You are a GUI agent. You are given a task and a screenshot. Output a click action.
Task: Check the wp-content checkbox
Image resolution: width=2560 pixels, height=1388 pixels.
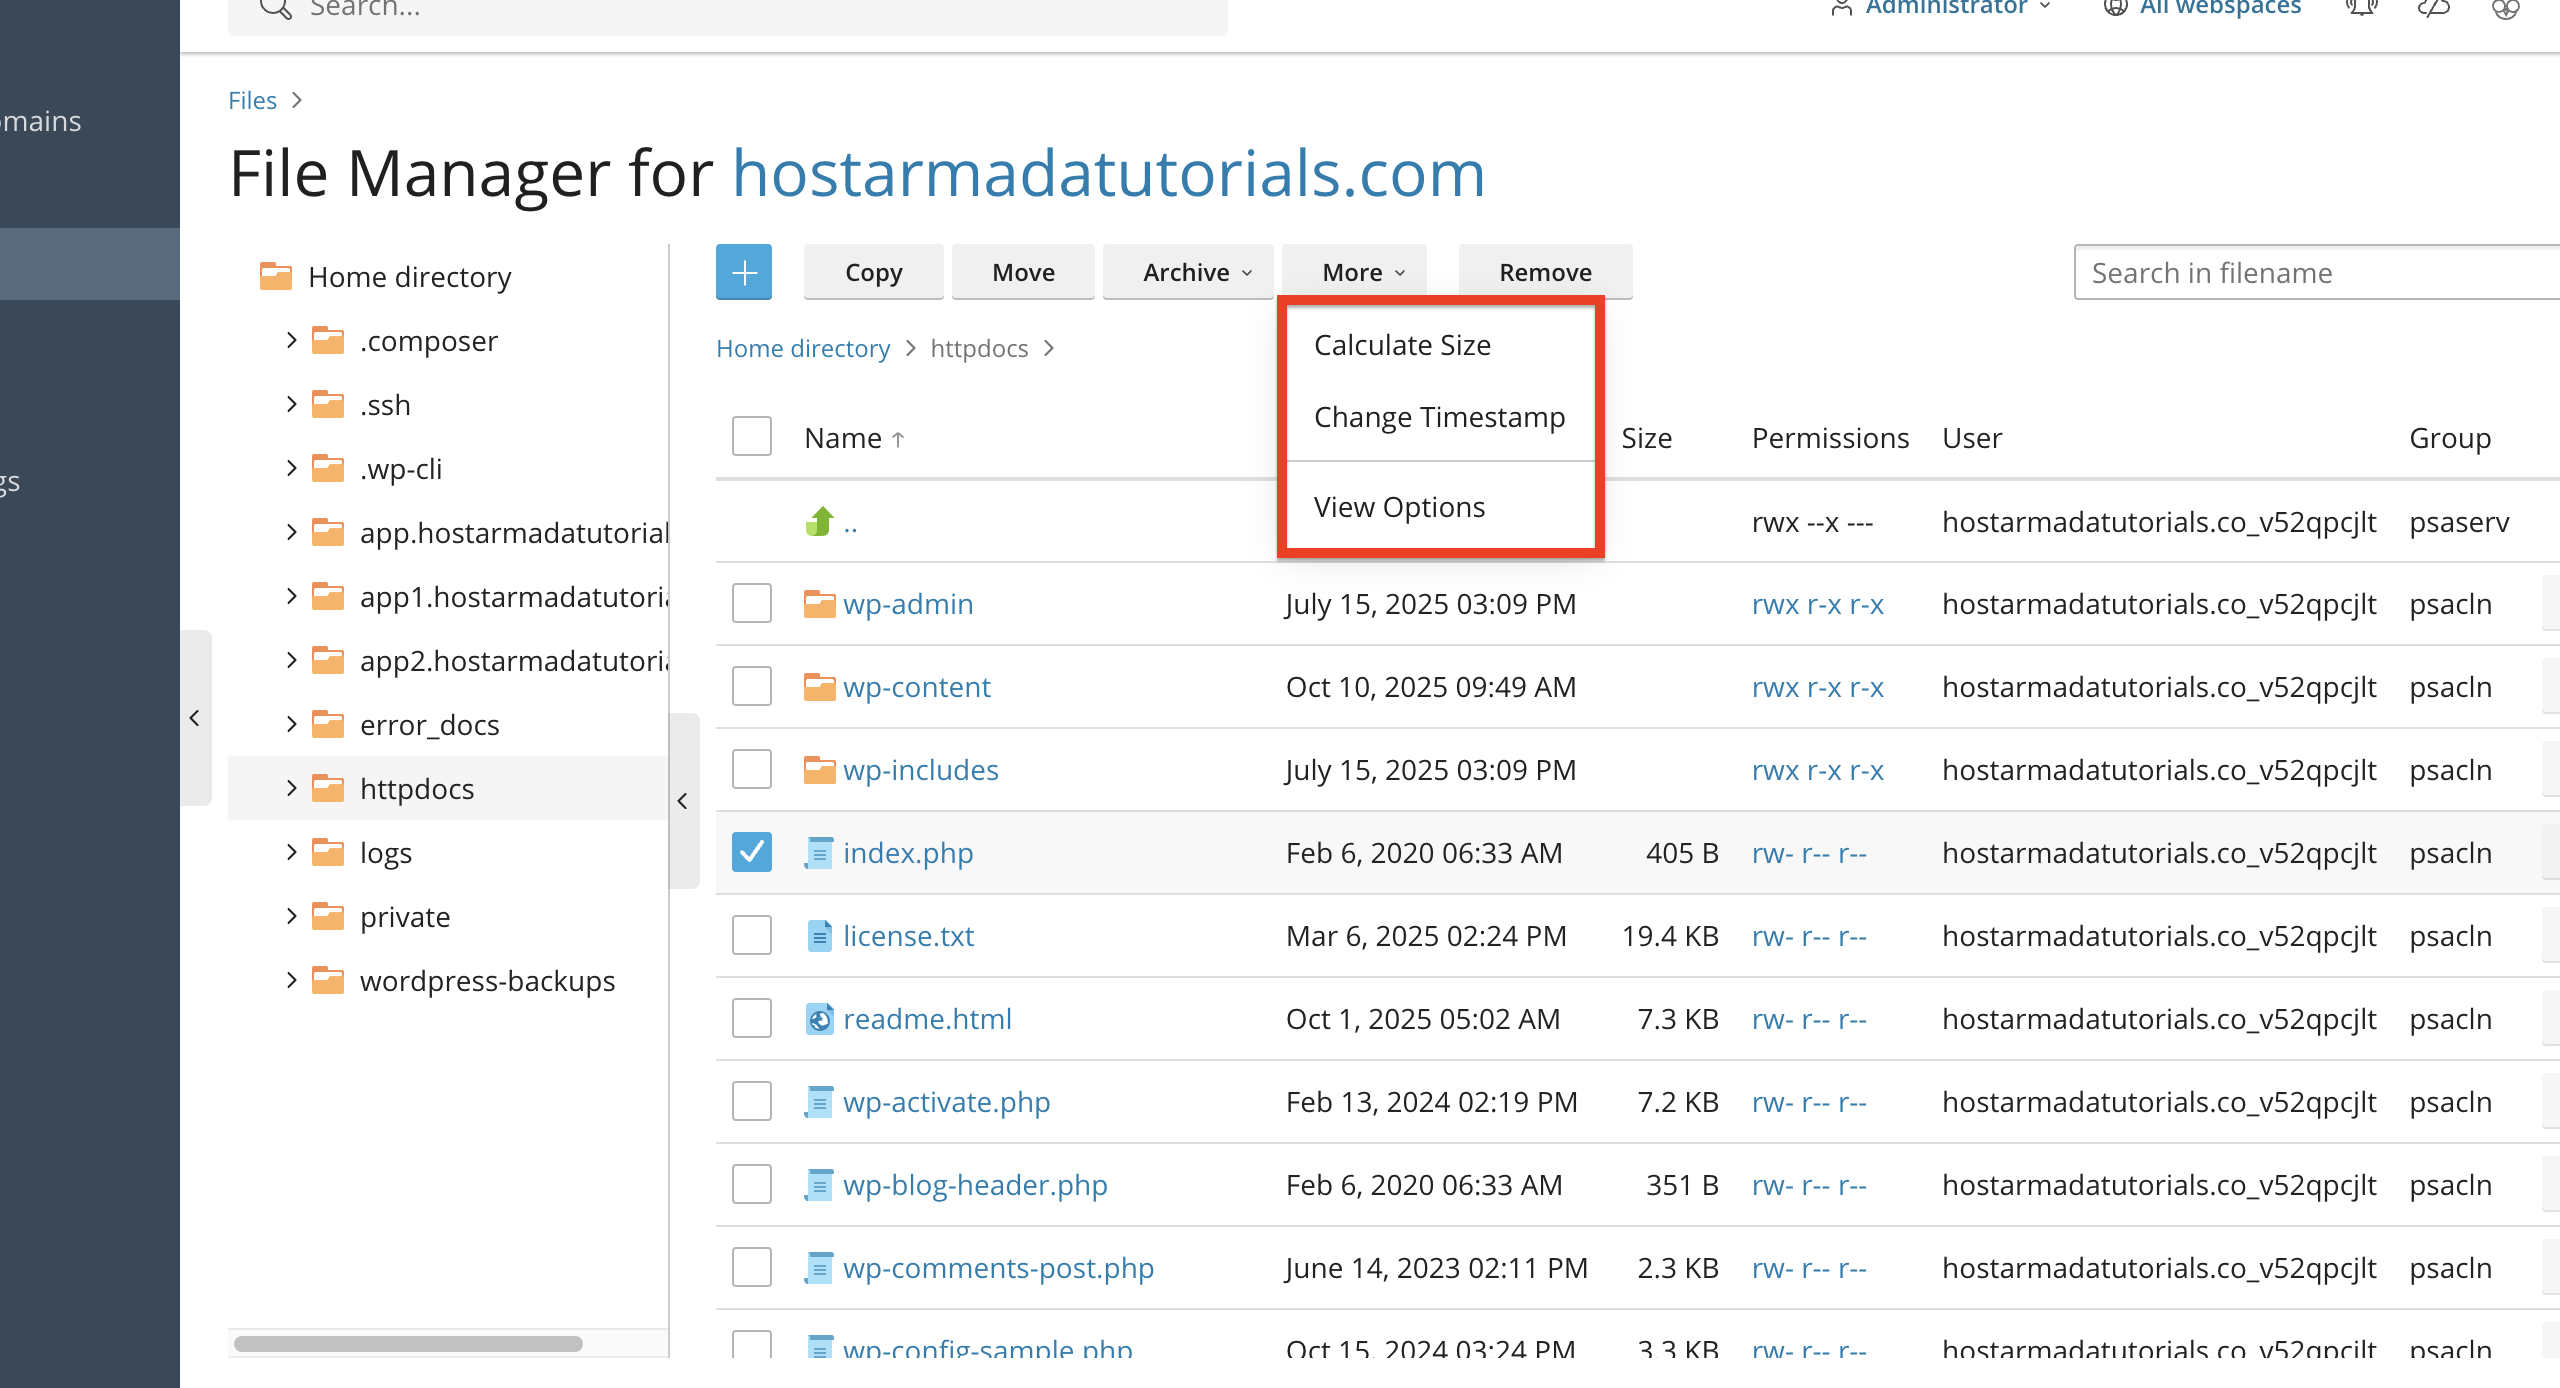751,686
